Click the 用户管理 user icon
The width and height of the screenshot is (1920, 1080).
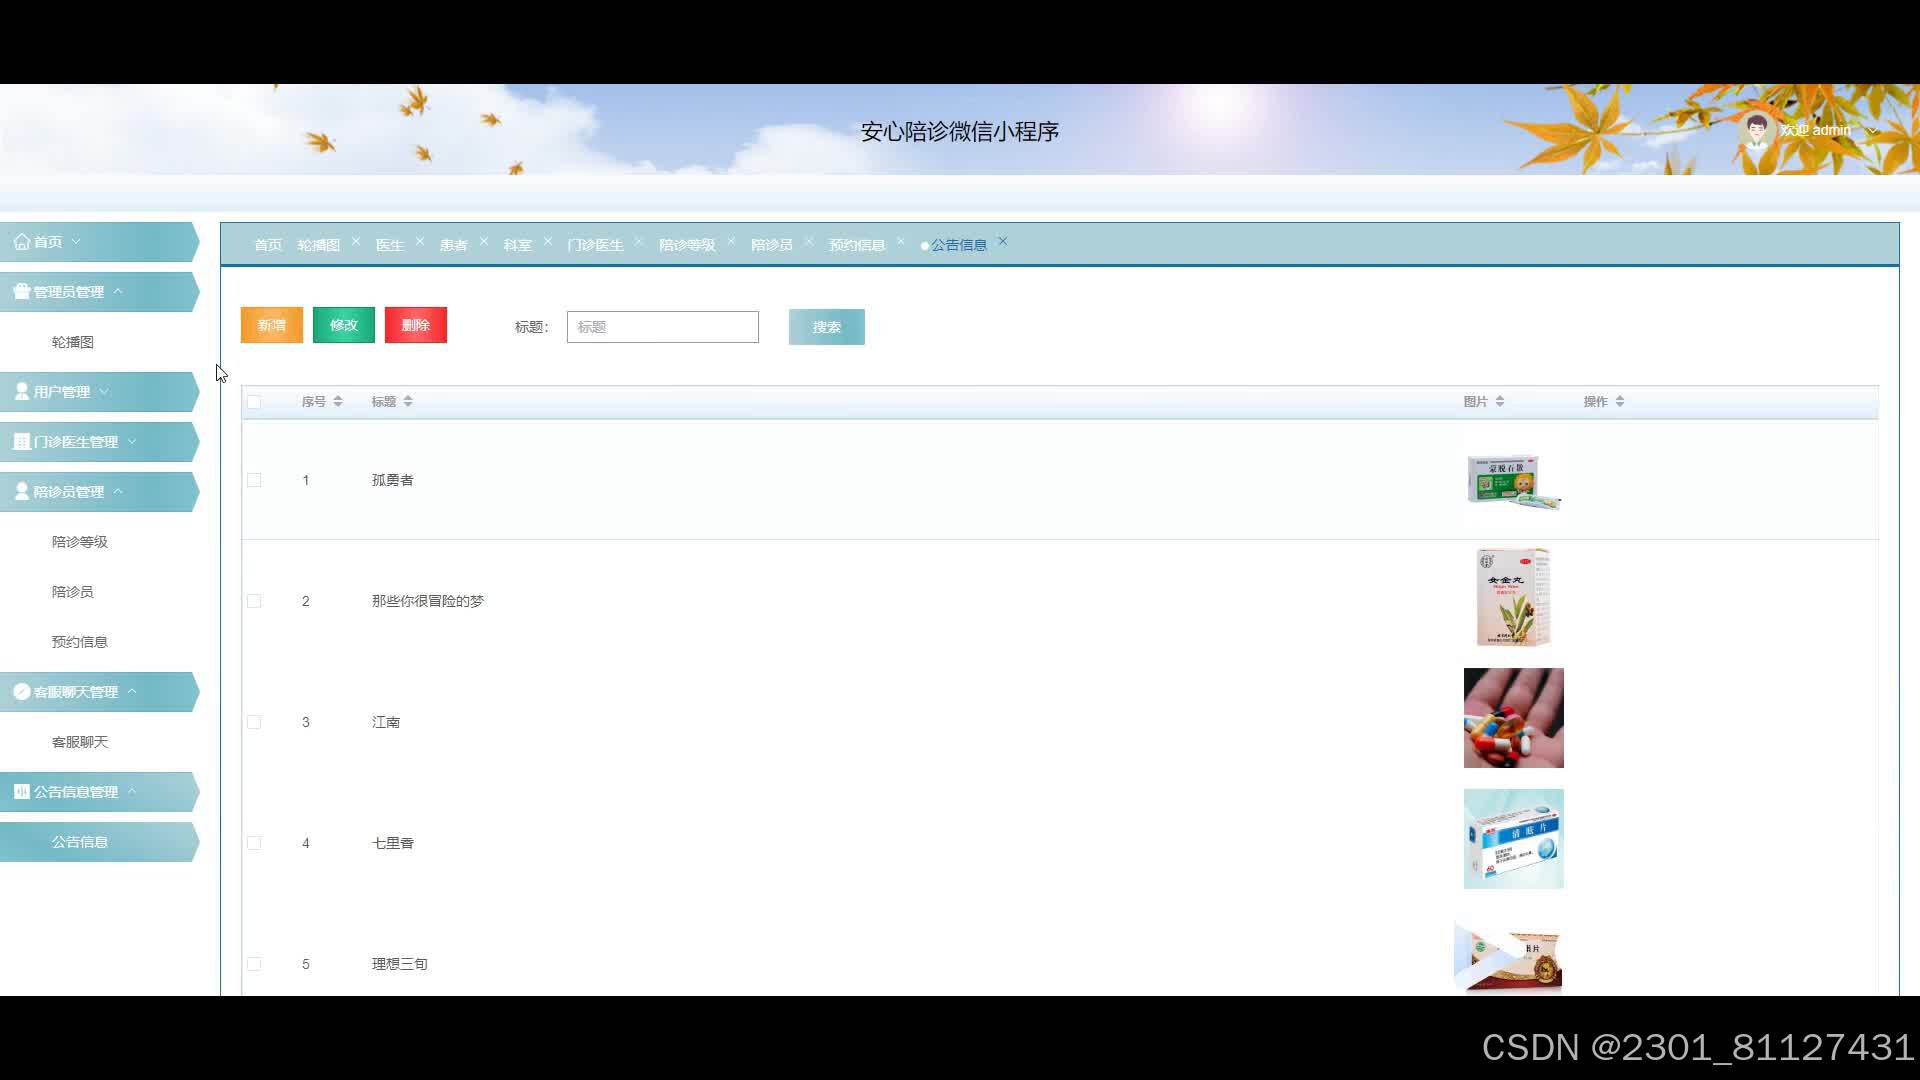(x=22, y=392)
